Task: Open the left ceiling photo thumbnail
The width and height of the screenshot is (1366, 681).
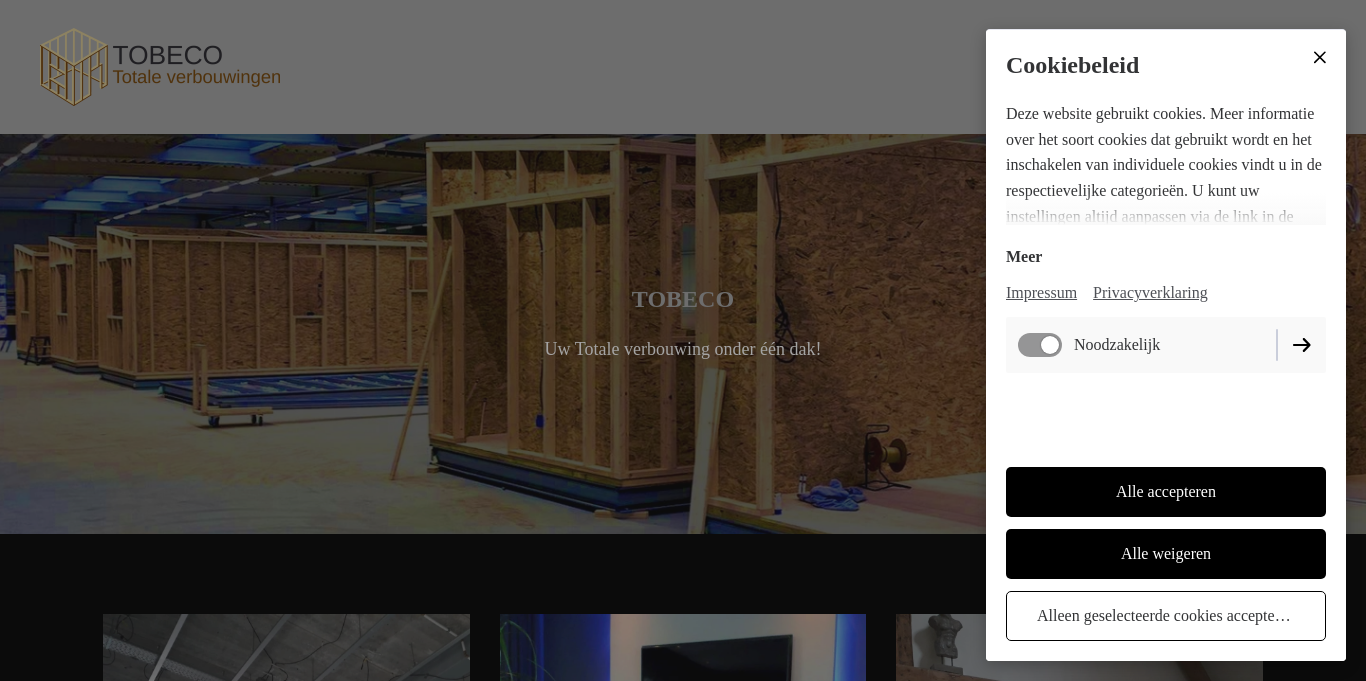Action: point(286,647)
